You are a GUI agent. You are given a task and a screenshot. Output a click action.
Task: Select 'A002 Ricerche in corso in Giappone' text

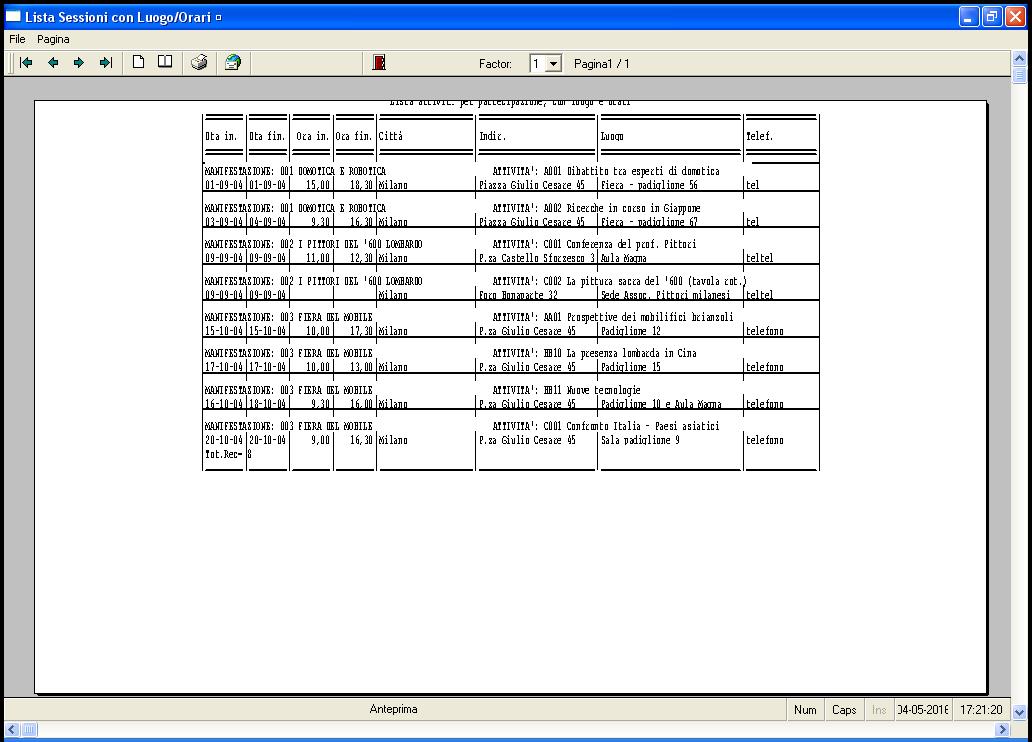point(622,208)
